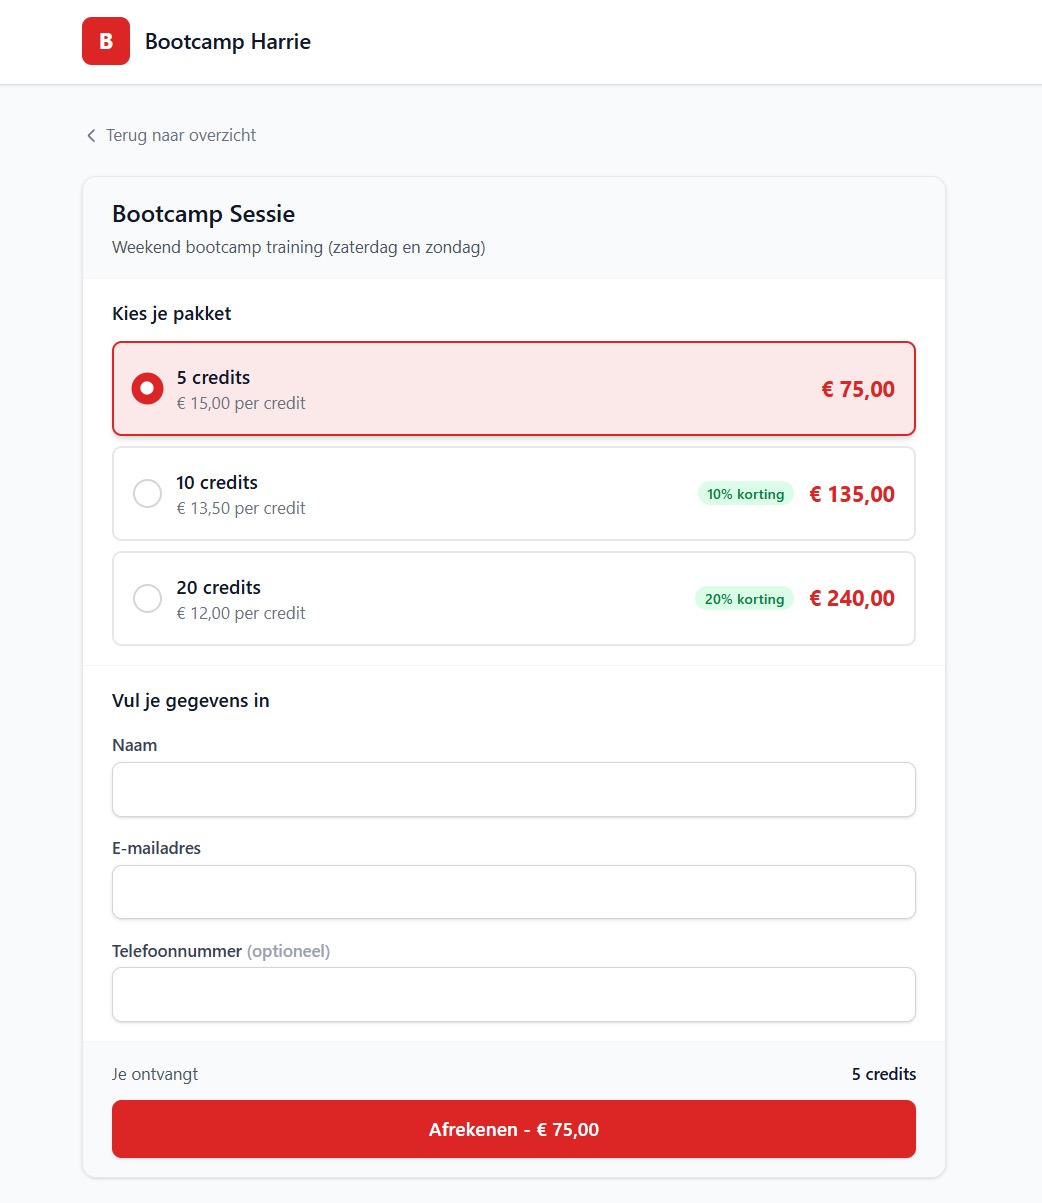Click the € 15,00 per credit text
Viewport: 1042px width, 1203px height.
coord(241,403)
